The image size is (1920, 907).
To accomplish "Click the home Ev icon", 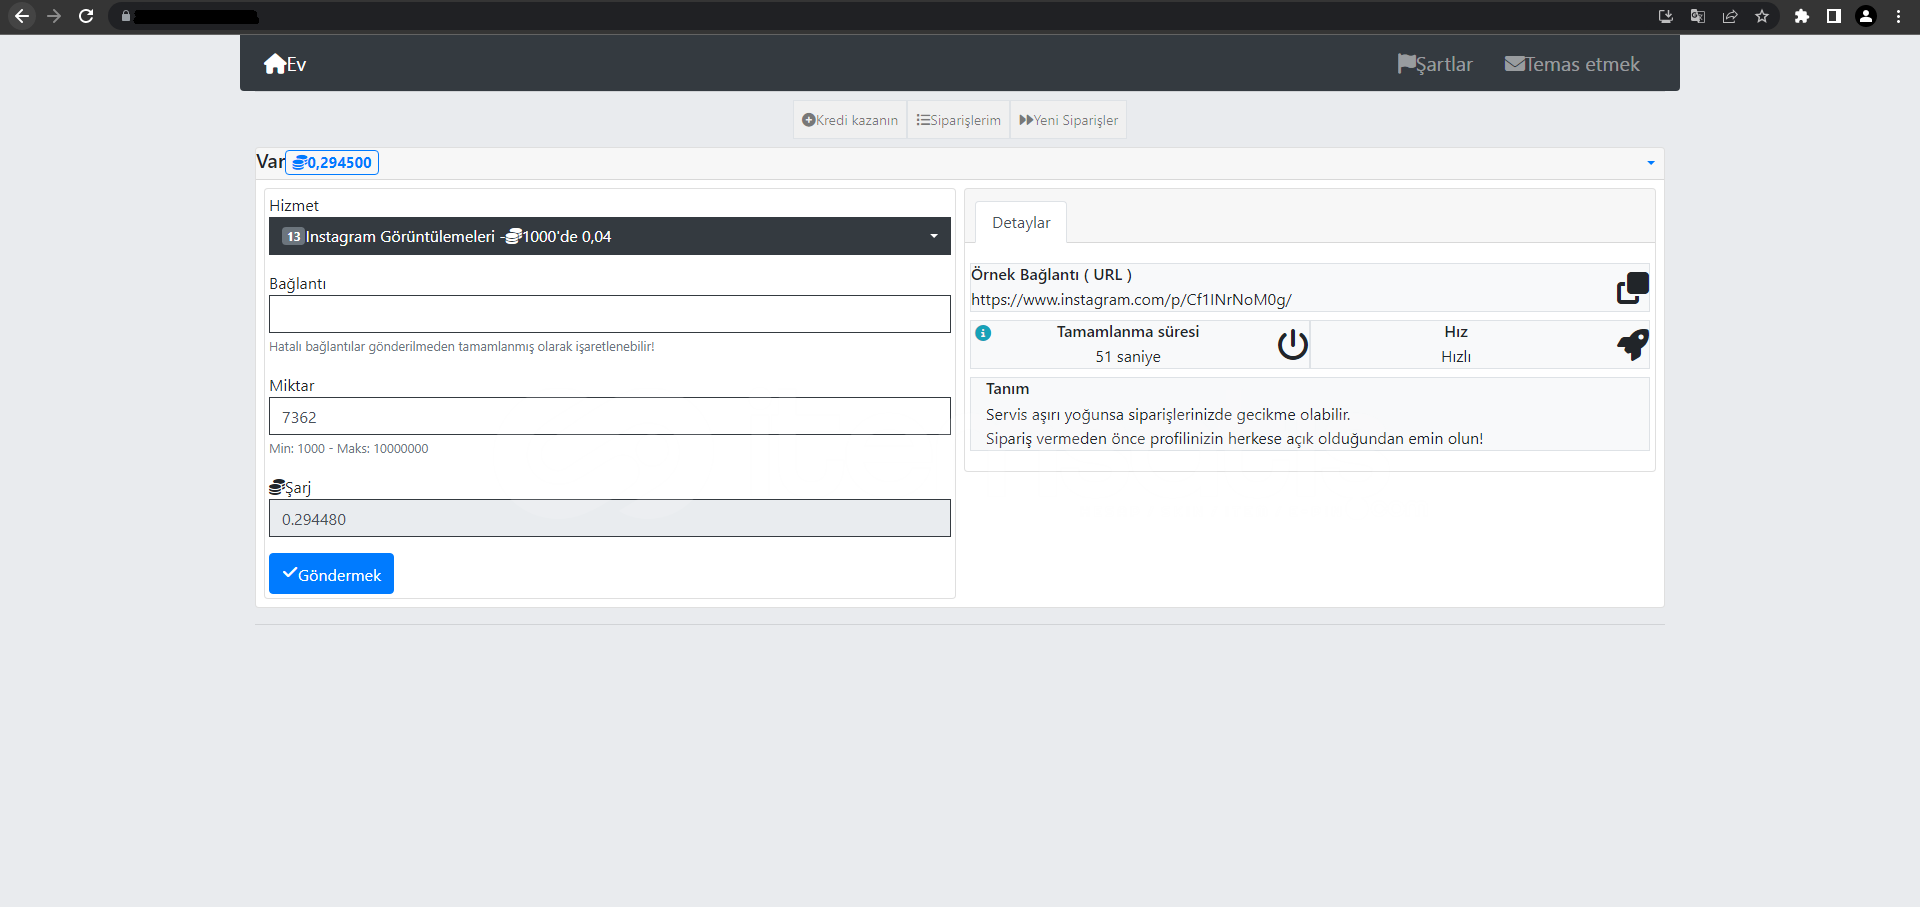I will (x=276, y=64).
